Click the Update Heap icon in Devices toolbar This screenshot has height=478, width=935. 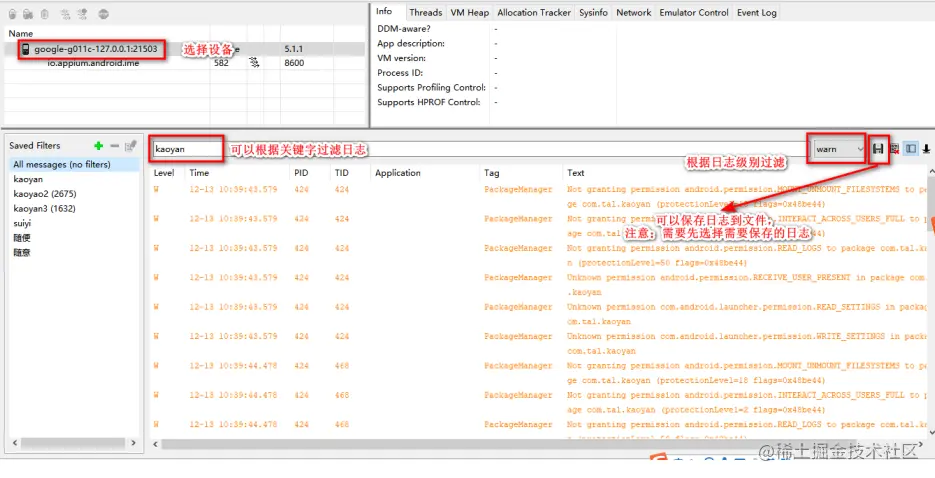click(x=12, y=14)
